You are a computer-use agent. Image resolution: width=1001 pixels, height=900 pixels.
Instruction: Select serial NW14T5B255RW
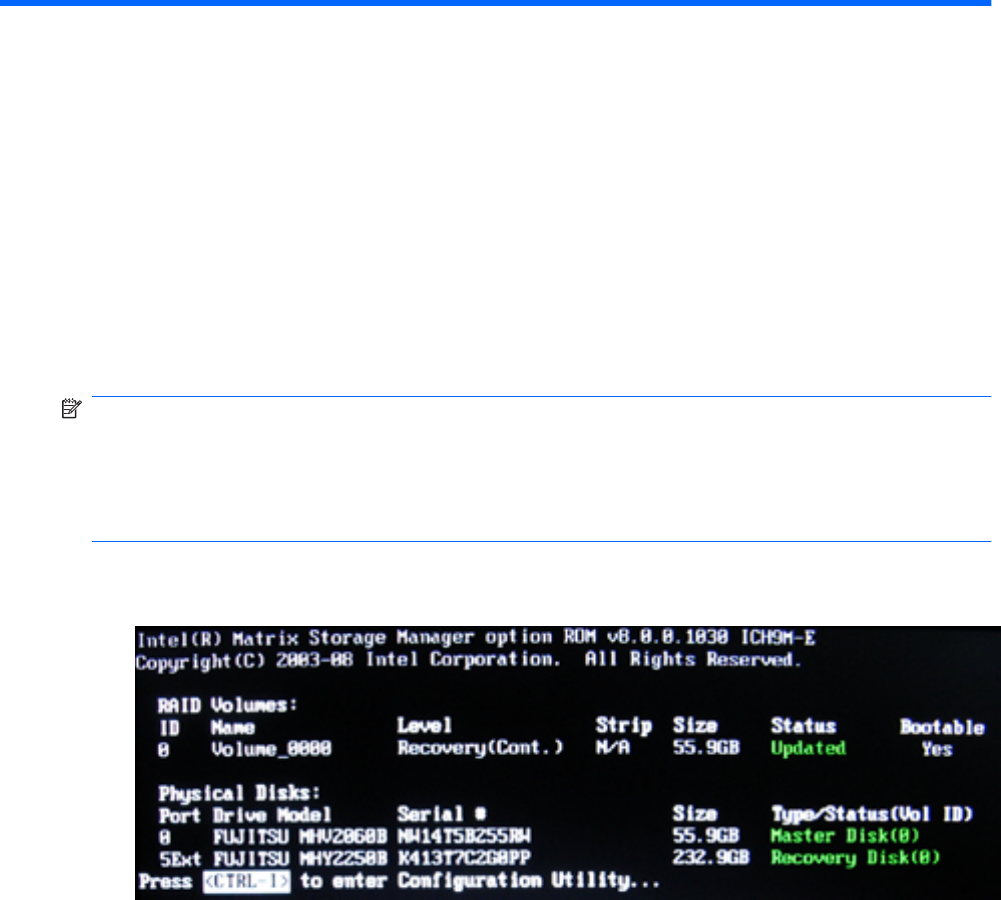(464, 836)
